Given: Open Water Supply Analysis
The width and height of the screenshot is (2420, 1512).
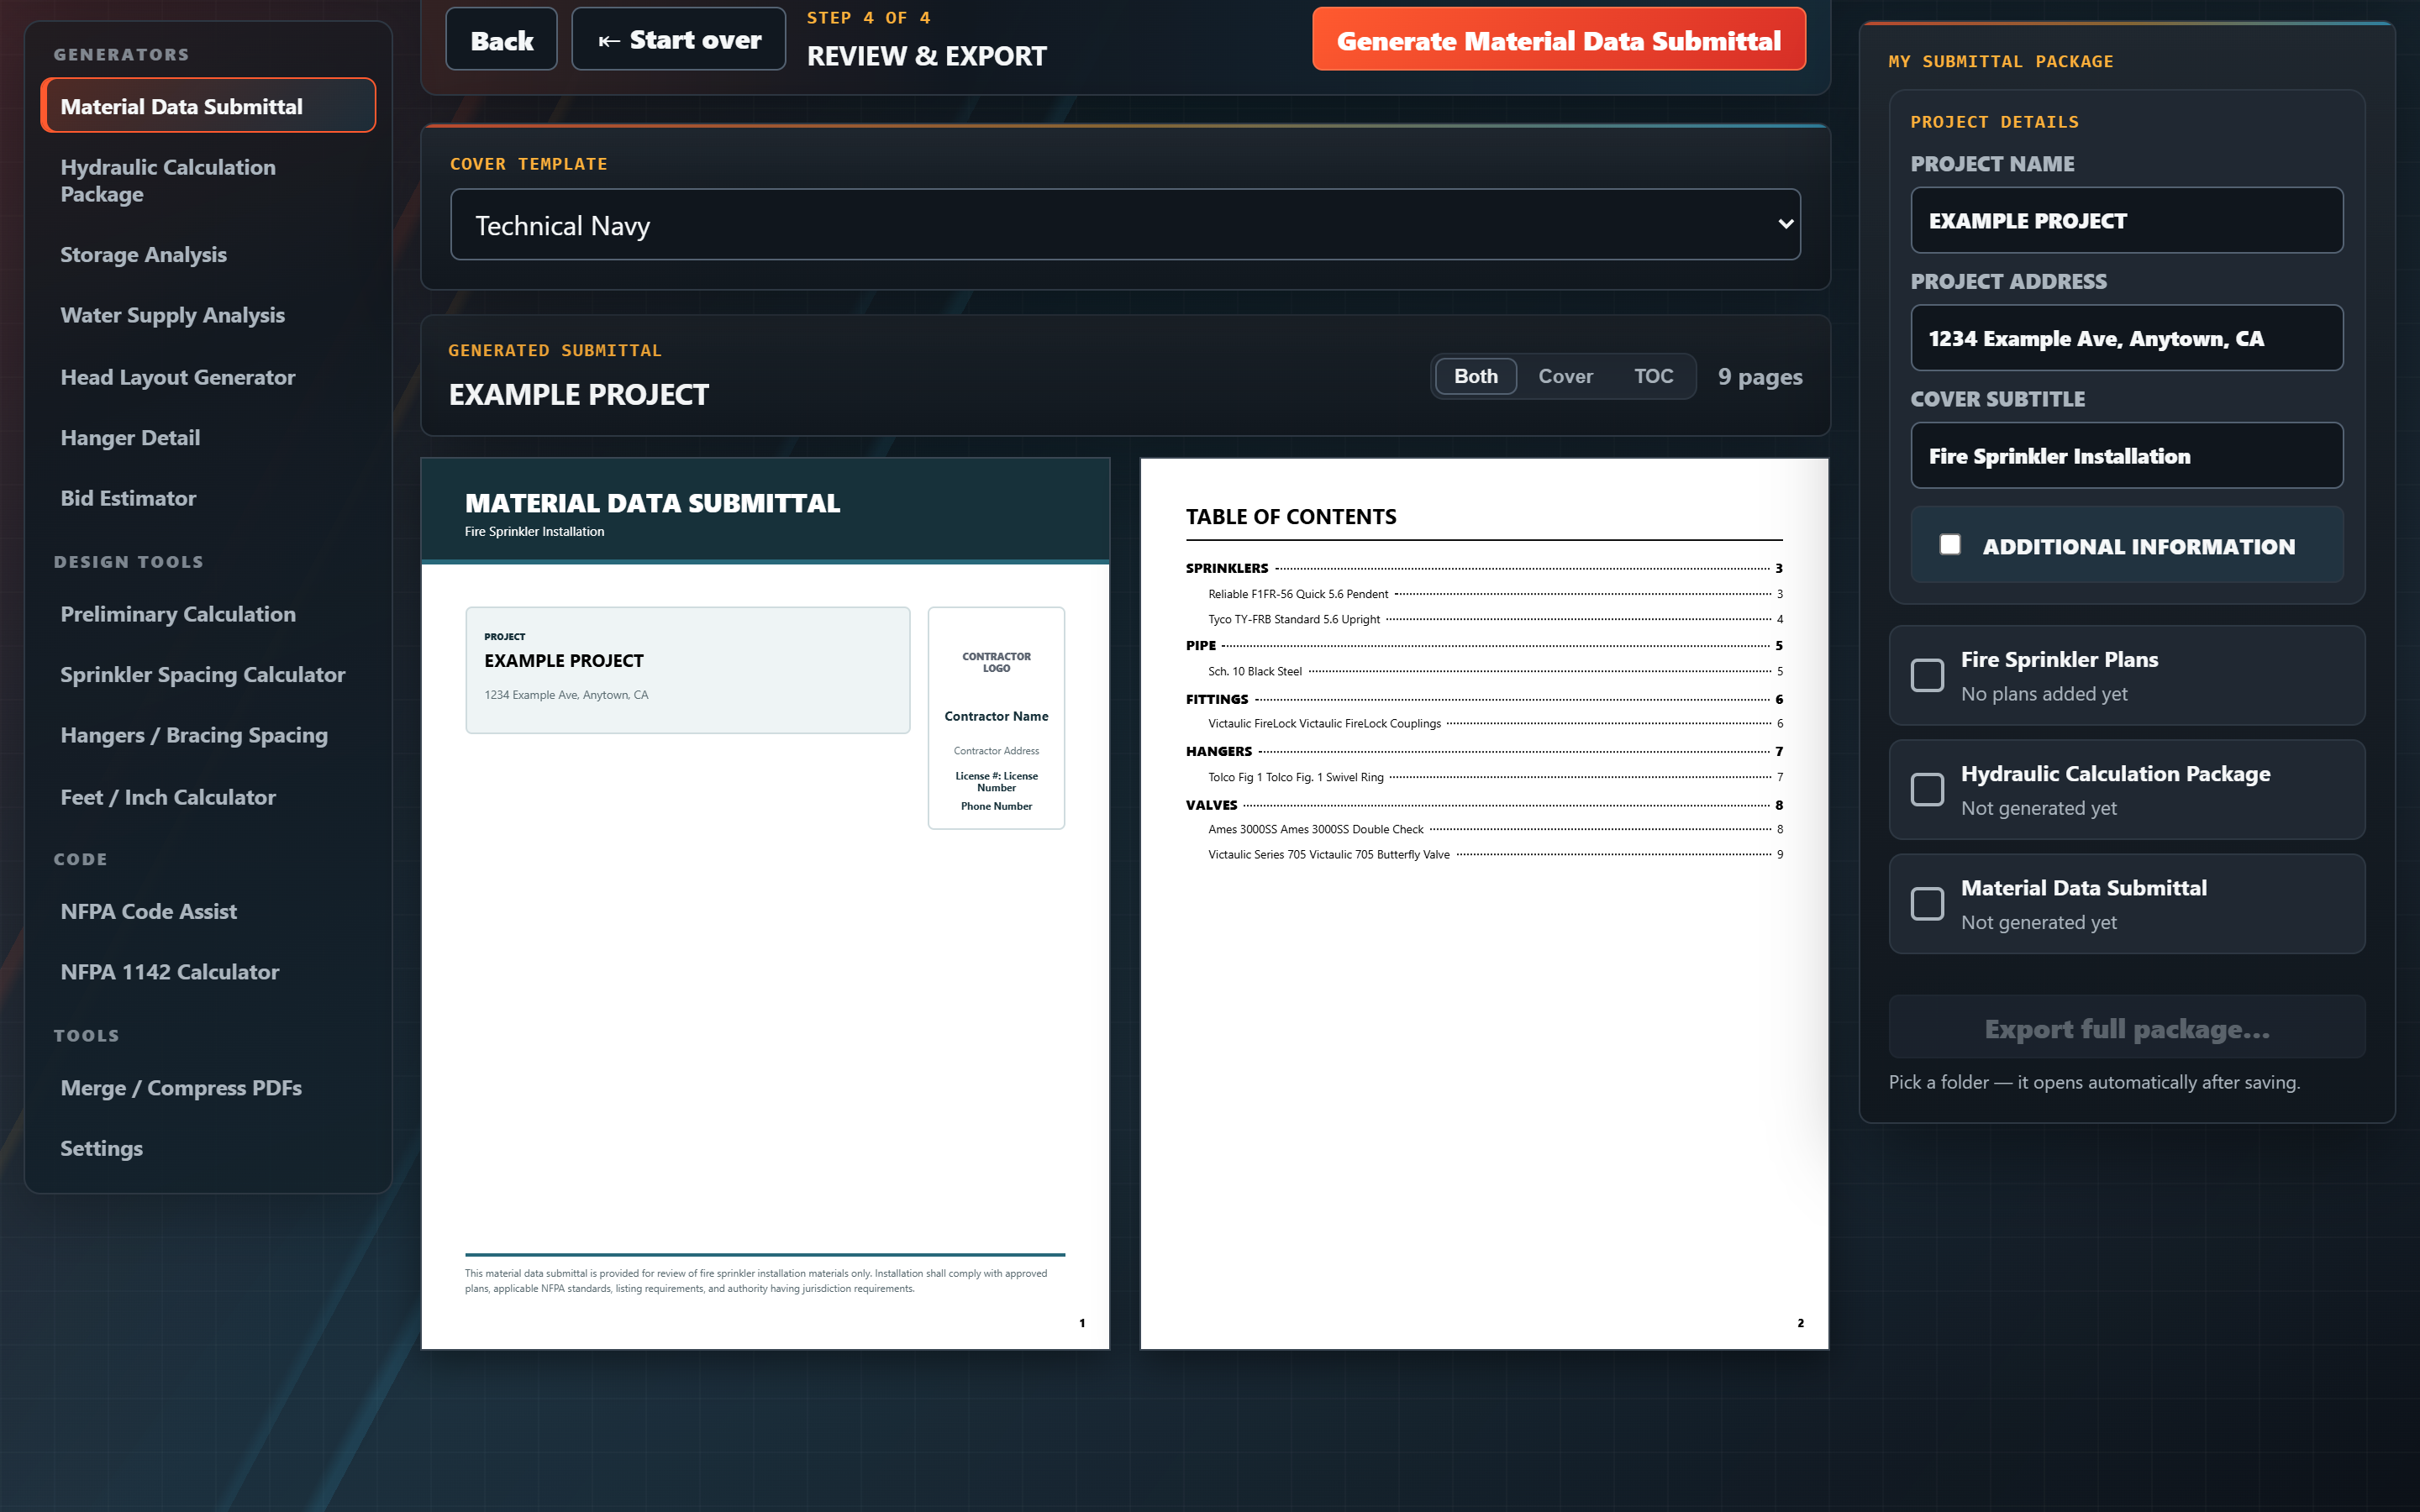Looking at the screenshot, I should click(208, 315).
